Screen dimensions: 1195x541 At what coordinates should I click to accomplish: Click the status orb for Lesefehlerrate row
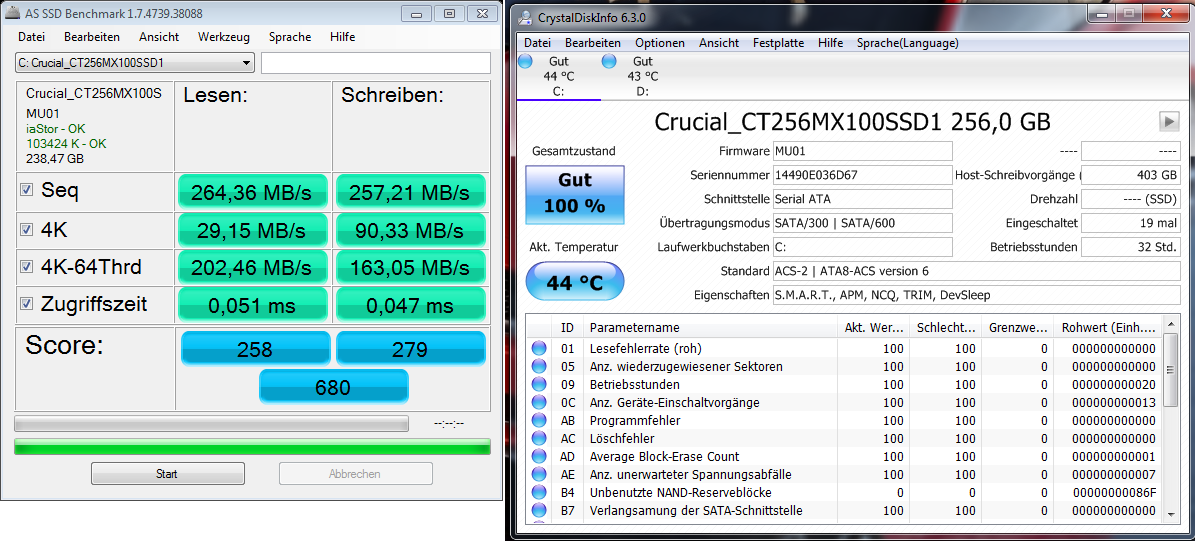(x=539, y=348)
